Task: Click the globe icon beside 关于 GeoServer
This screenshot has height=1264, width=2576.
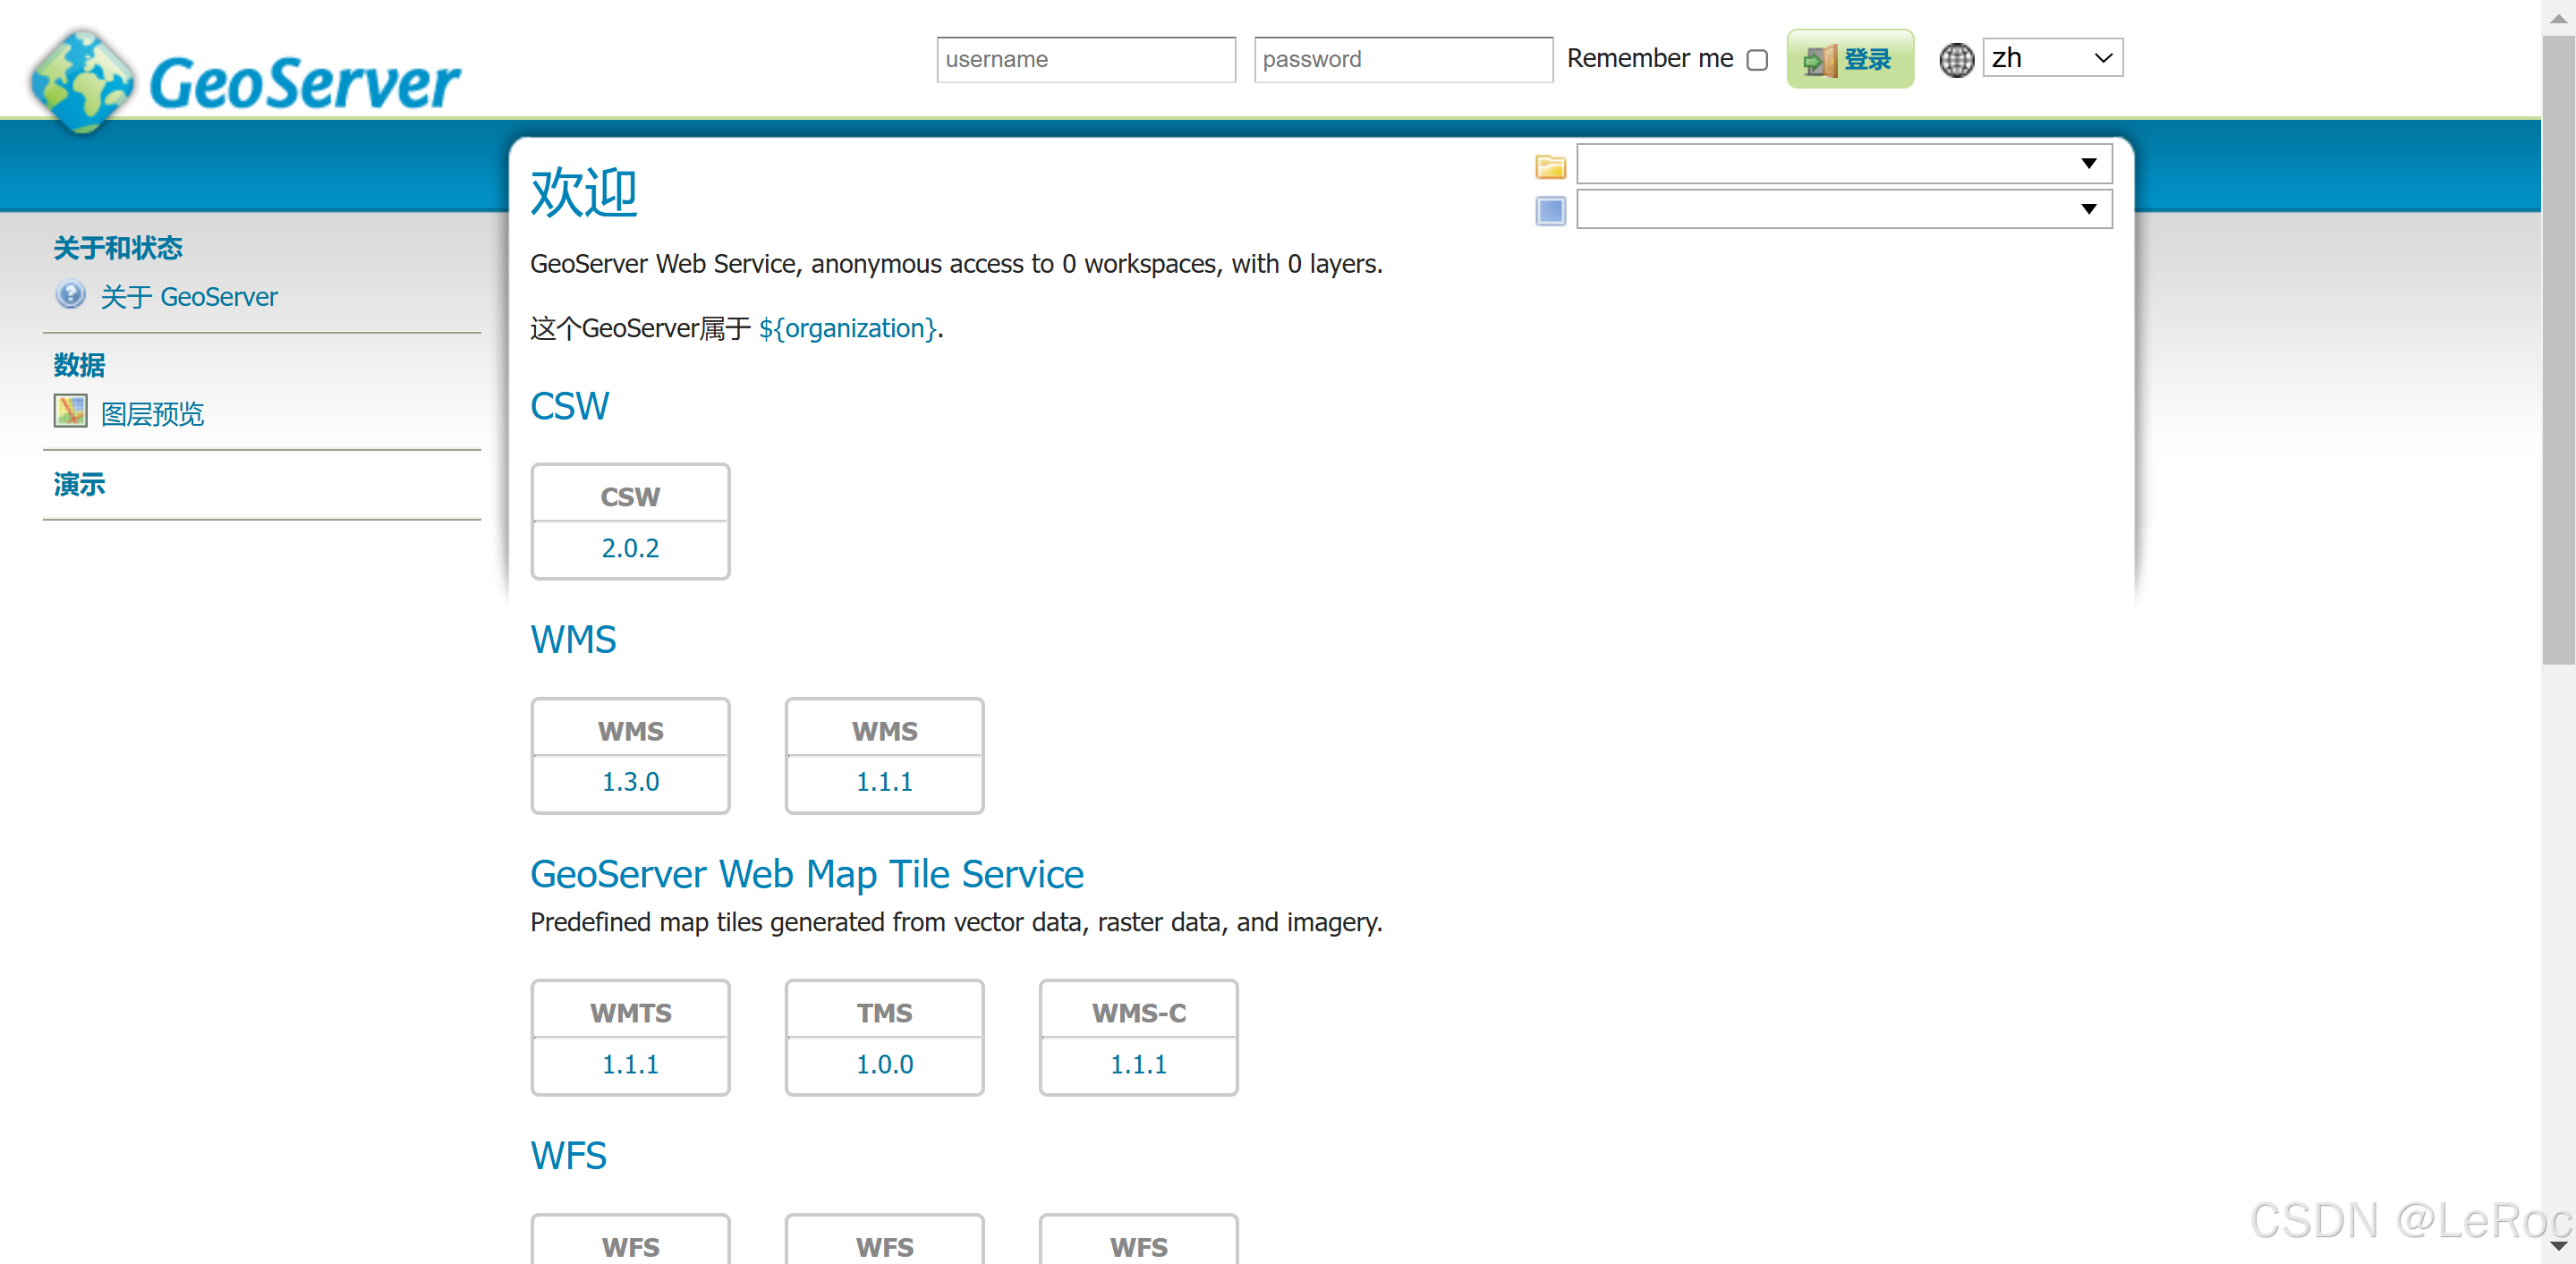Action: pos(70,295)
